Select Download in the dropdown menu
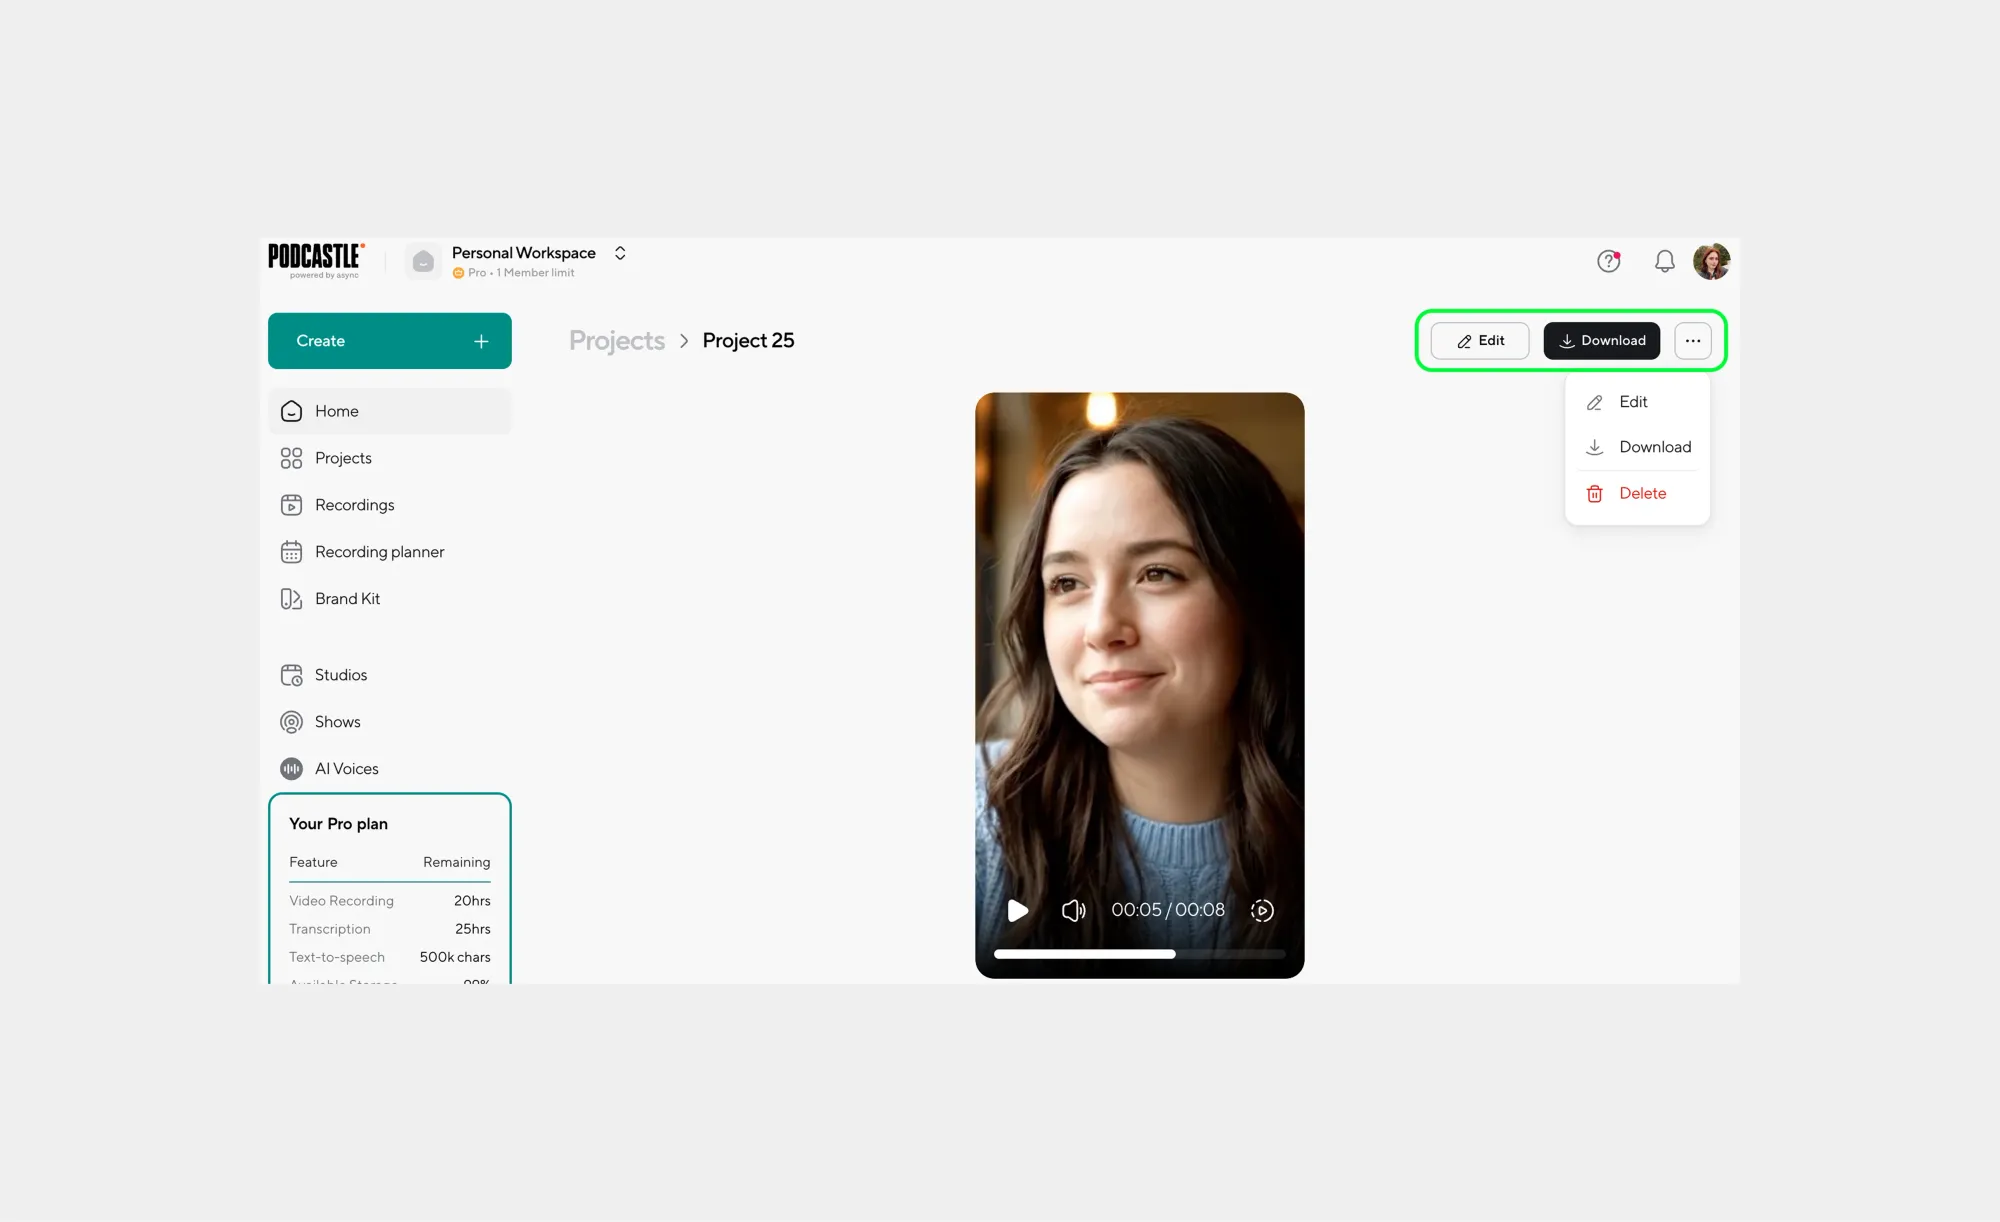This screenshot has width=2000, height=1222. [x=1654, y=447]
